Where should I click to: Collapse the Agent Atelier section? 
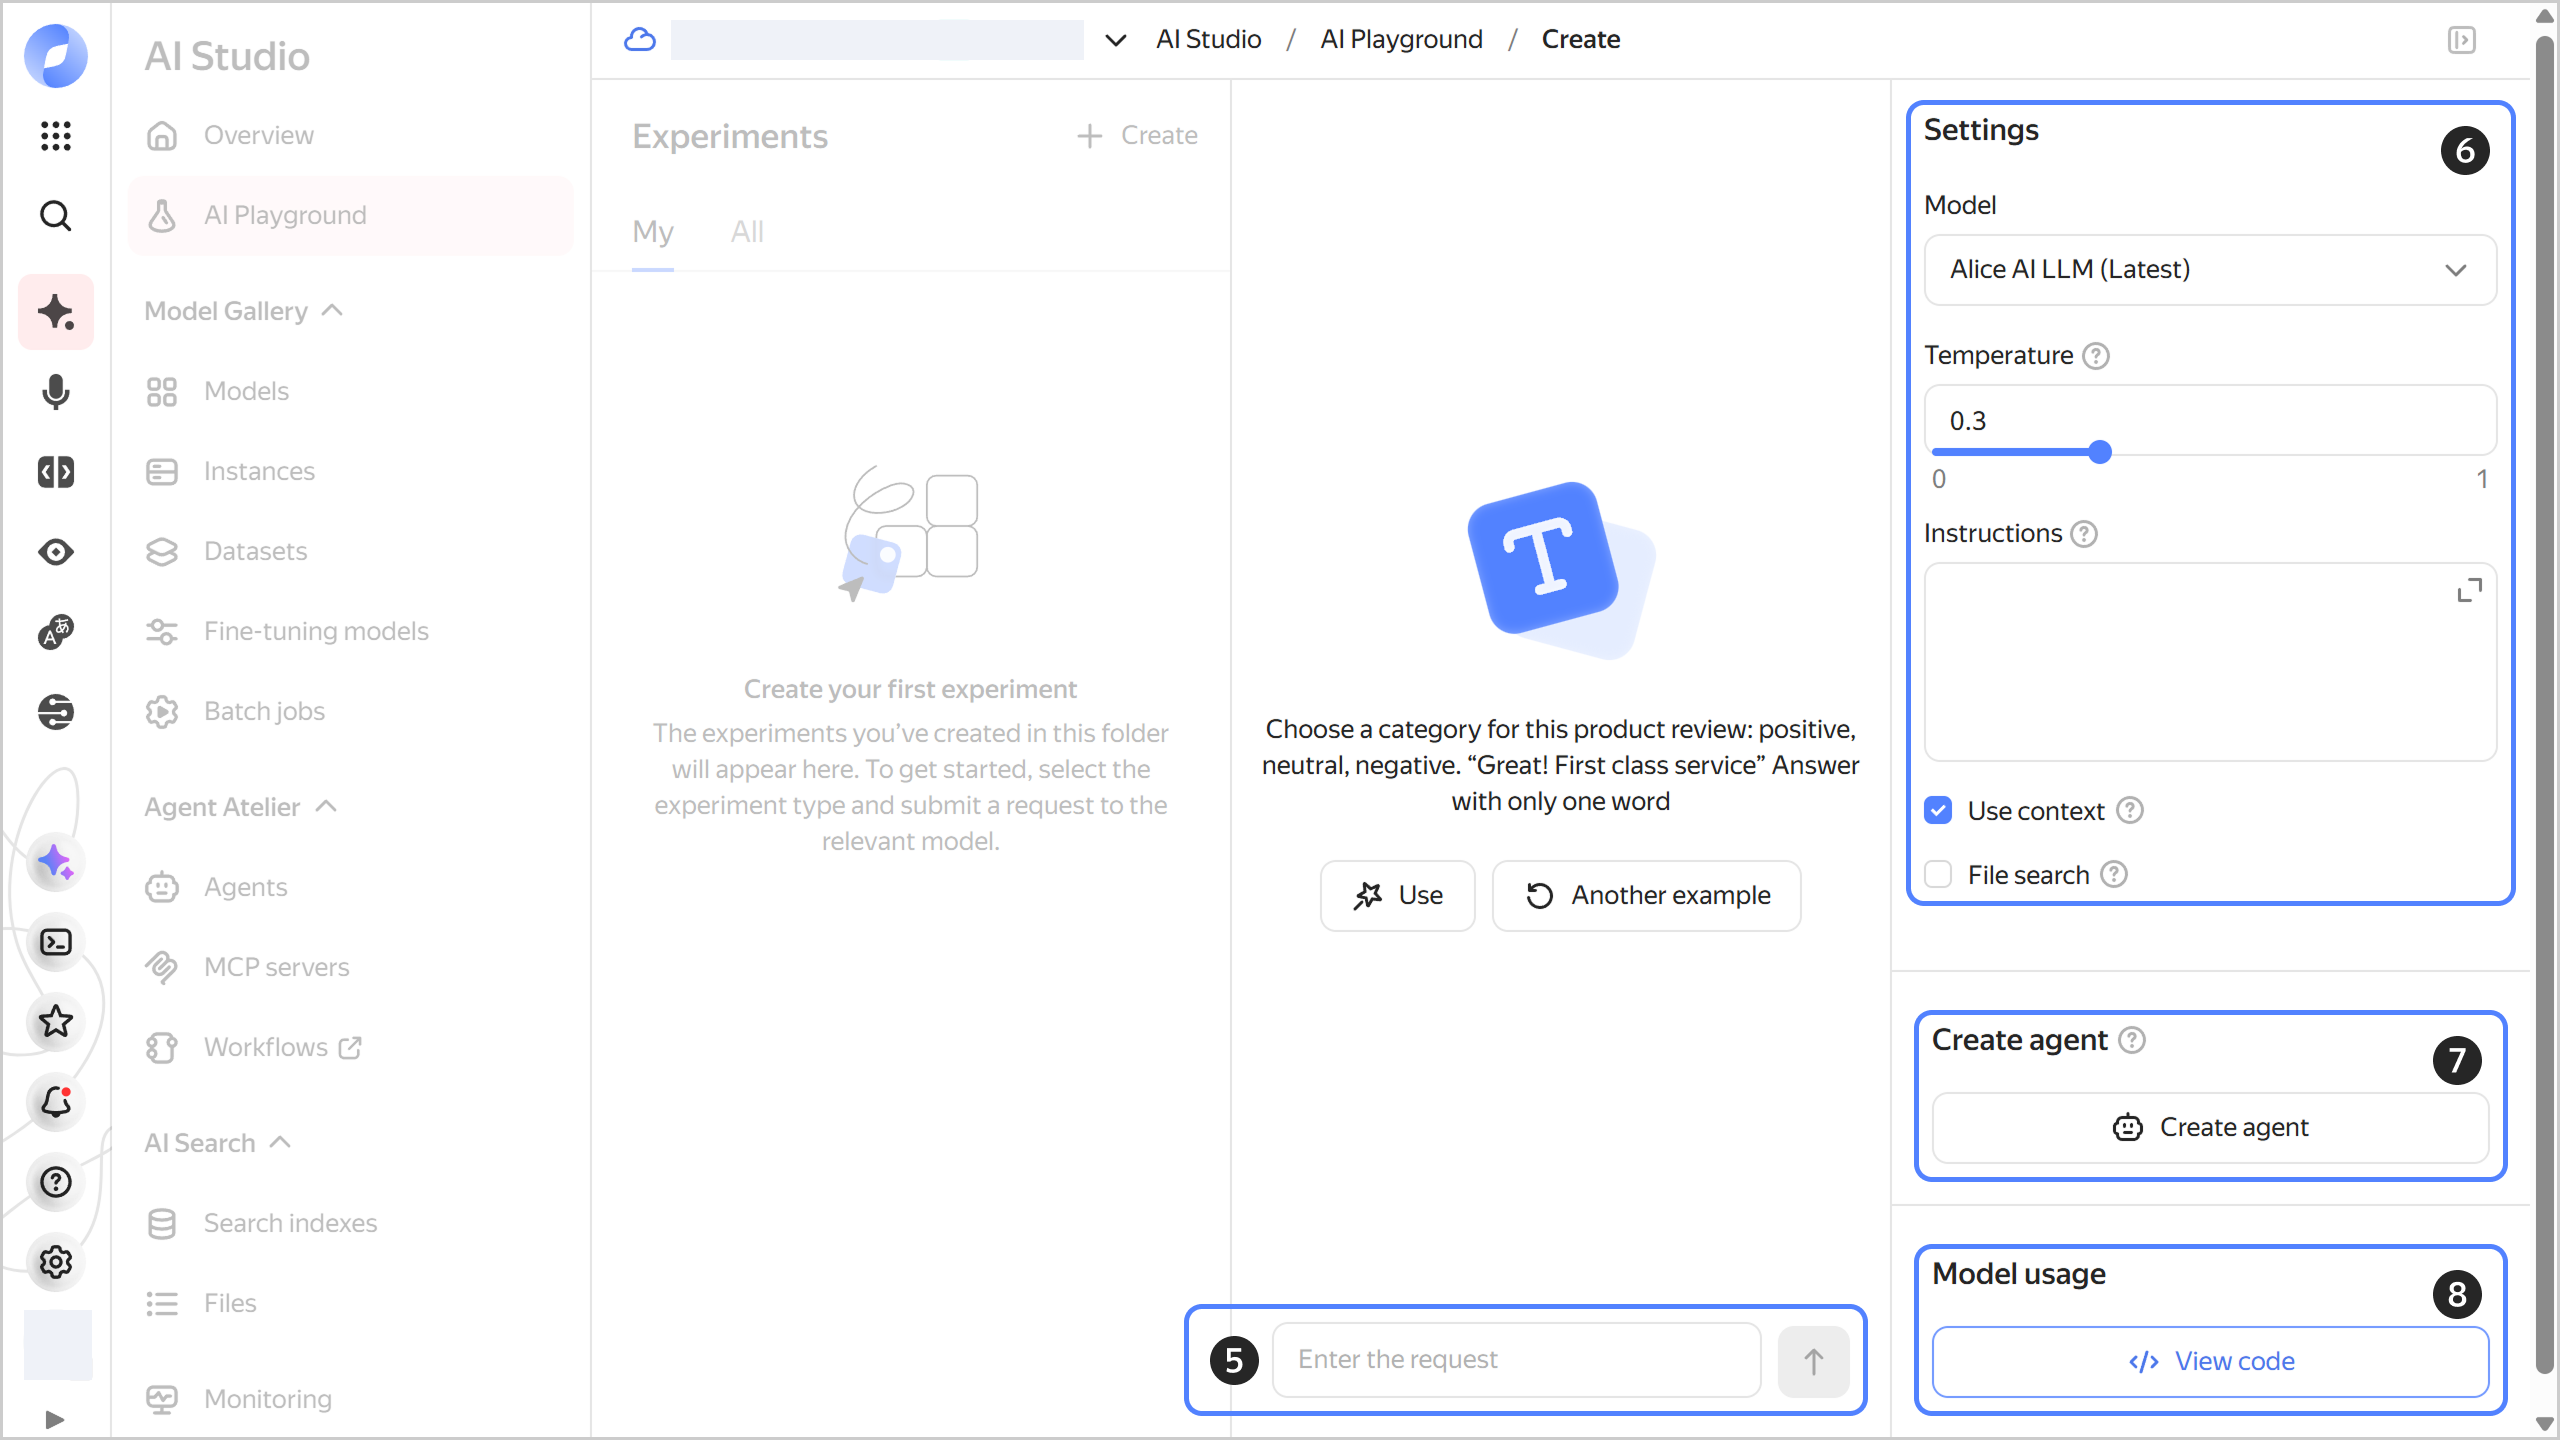point(326,807)
